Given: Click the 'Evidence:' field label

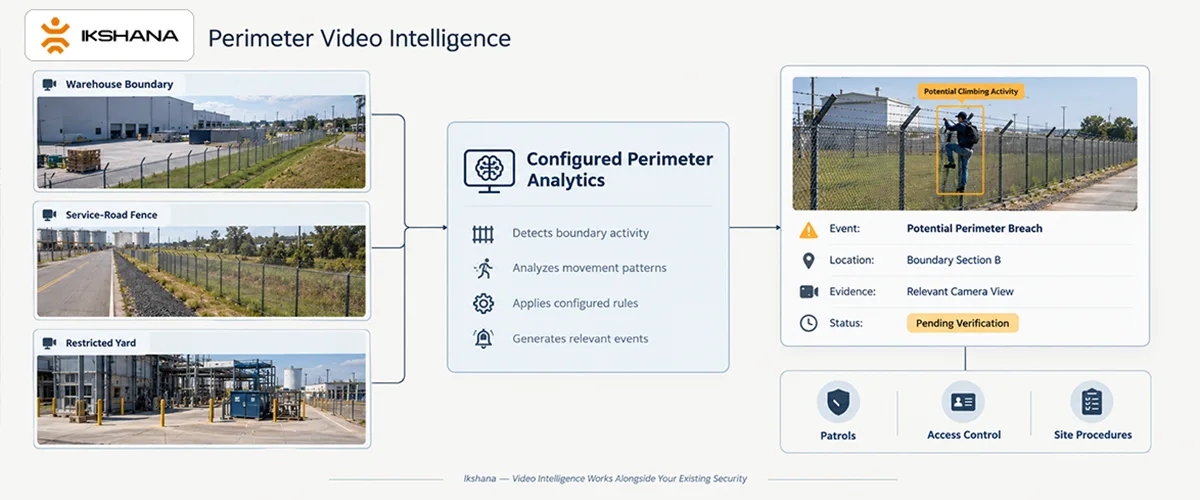Looking at the screenshot, I should 853,292.
